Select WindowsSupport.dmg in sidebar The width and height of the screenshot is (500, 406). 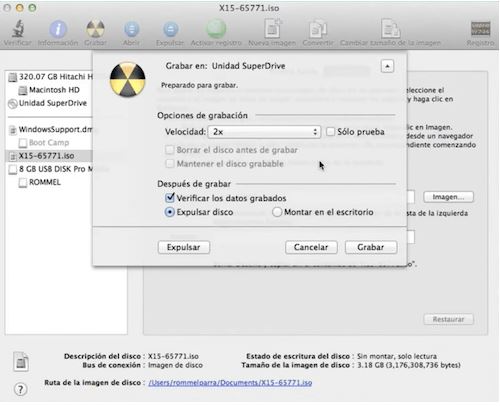(x=51, y=129)
